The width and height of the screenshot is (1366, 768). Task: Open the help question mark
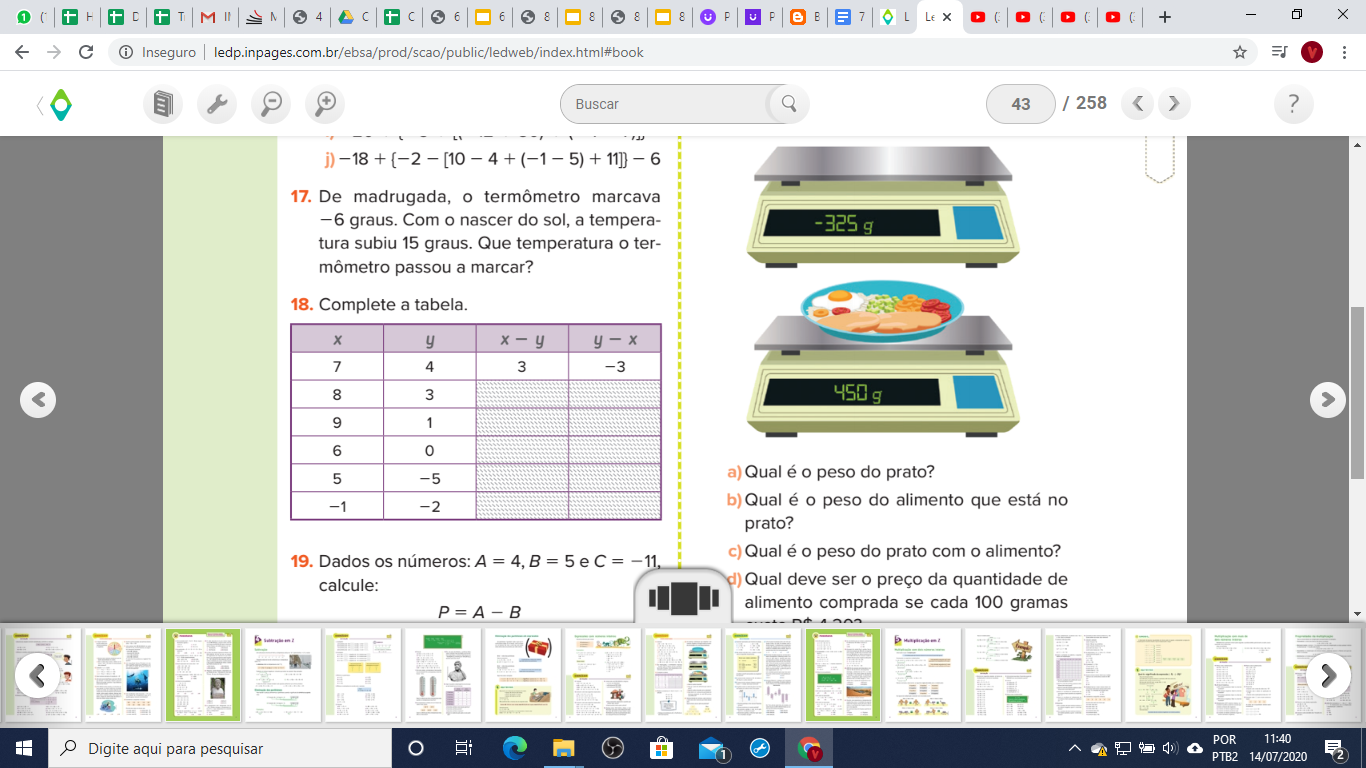(1294, 103)
